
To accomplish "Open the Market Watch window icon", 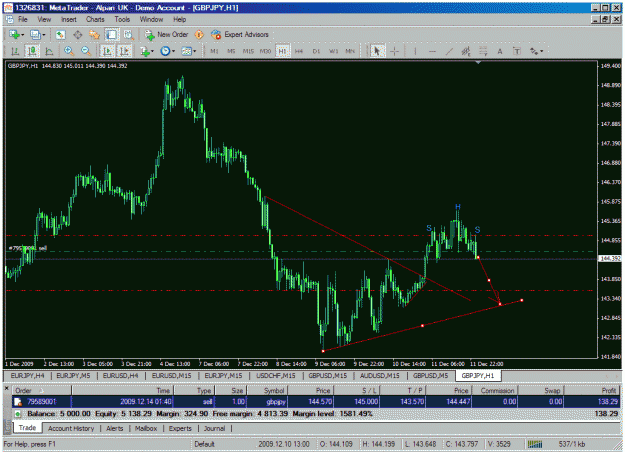I will [60, 35].
